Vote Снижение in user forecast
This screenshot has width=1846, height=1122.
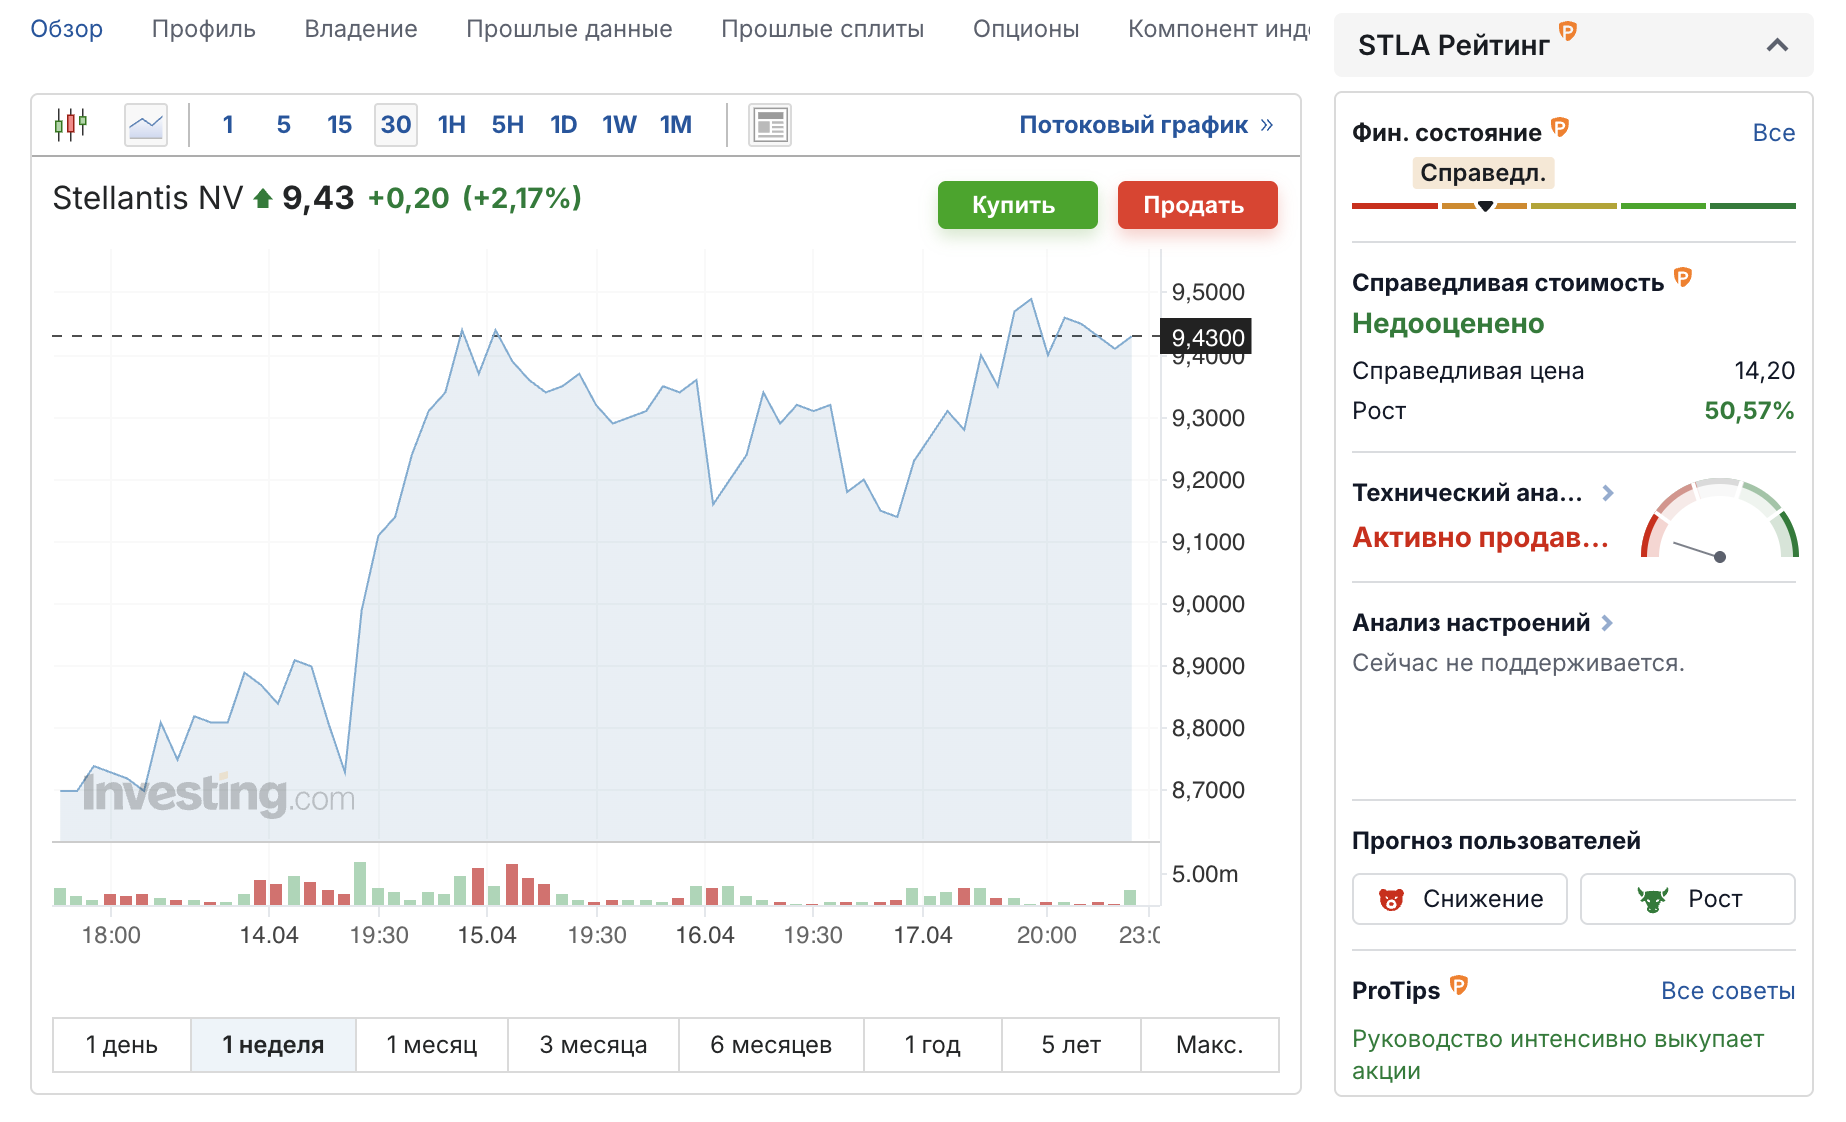point(1459,899)
